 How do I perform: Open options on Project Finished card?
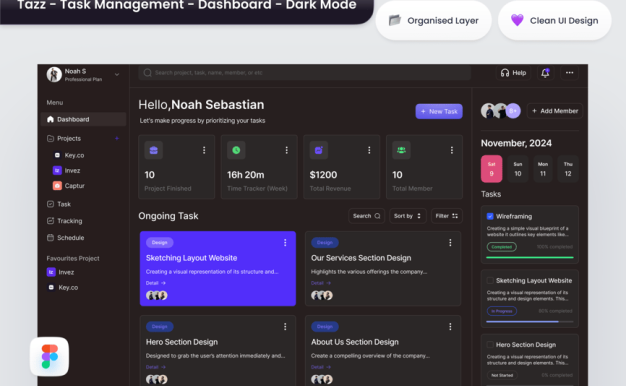pyautogui.click(x=204, y=150)
